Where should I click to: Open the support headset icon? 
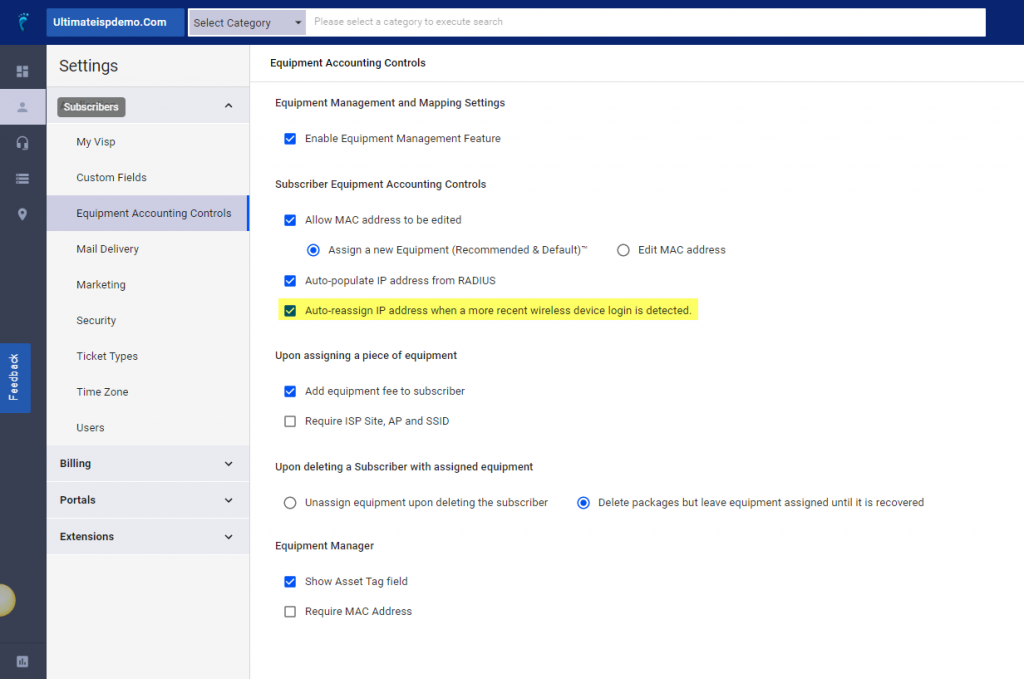(x=20, y=141)
